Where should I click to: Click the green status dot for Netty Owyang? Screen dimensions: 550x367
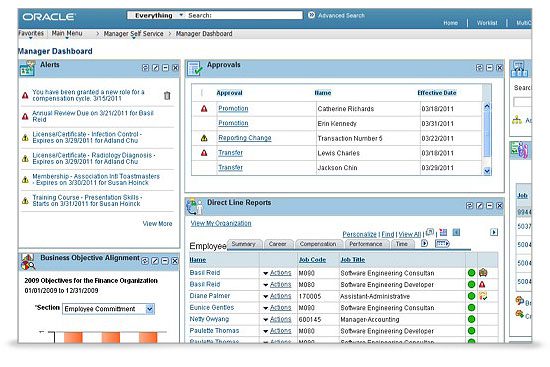[x=471, y=319]
